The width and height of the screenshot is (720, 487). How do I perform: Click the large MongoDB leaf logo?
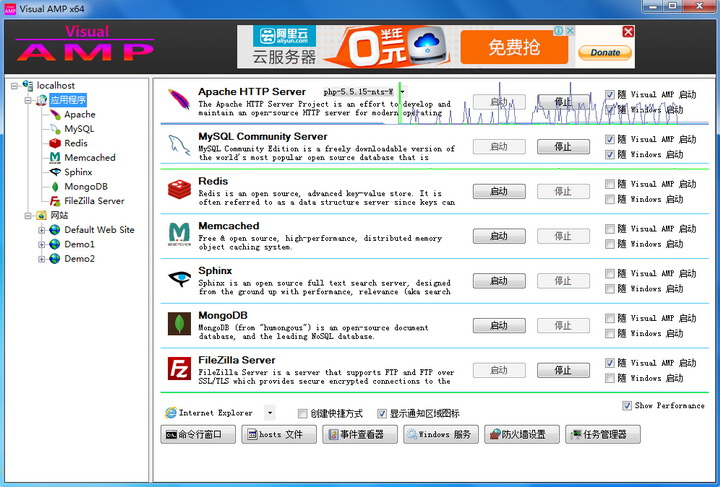(x=179, y=324)
